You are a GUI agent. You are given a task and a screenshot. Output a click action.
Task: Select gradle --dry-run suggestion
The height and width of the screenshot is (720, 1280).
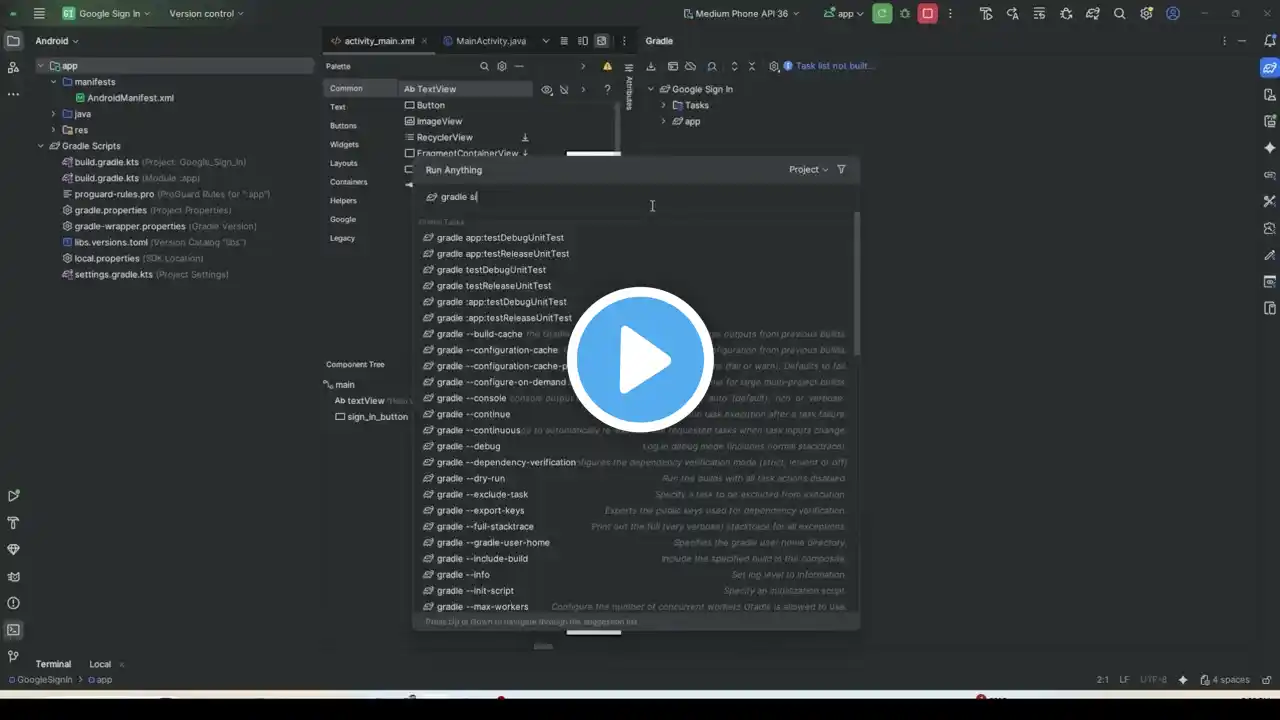click(470, 478)
